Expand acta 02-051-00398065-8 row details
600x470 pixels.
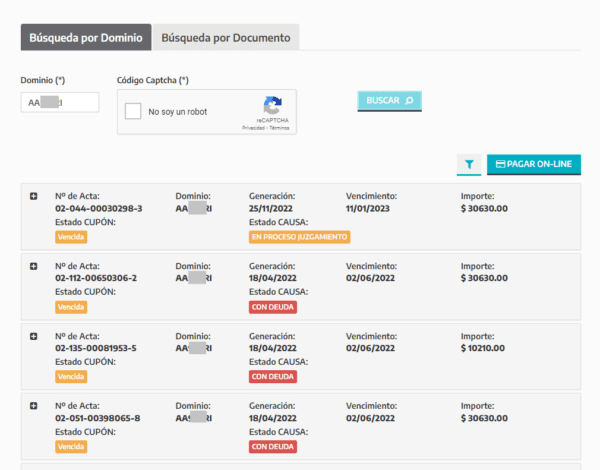click(x=34, y=406)
